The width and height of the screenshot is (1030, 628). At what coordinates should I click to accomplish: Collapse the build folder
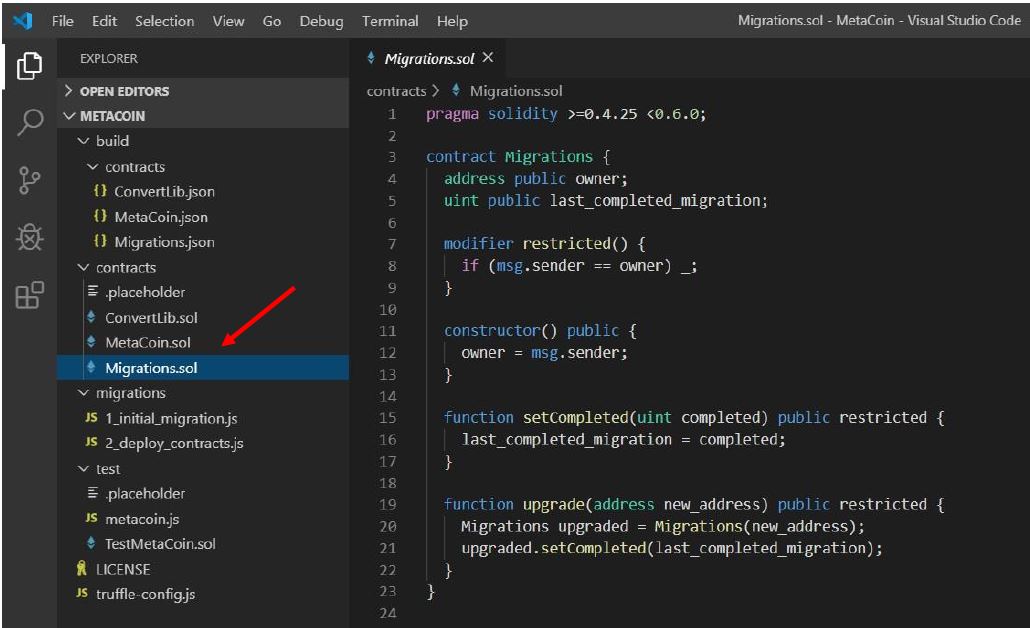click(x=112, y=141)
